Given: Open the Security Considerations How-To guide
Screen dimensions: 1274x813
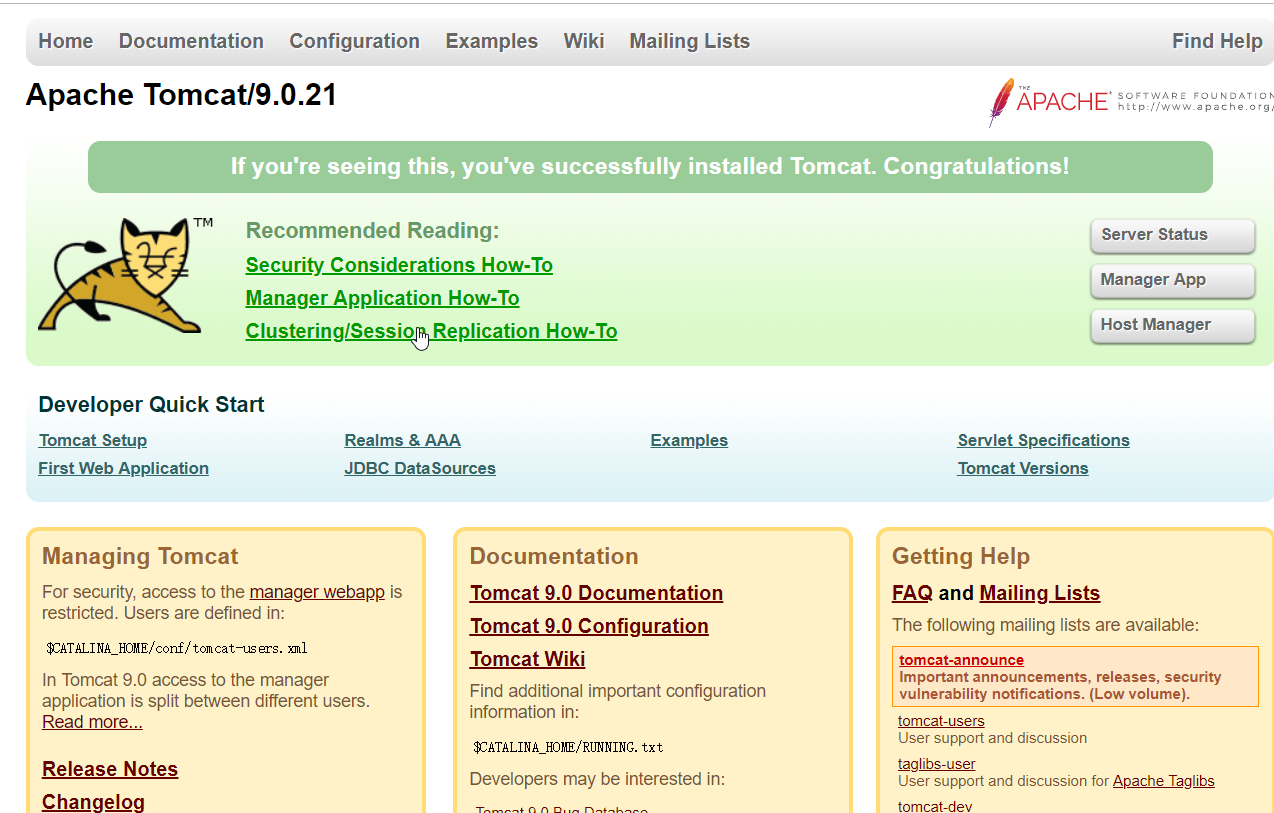Looking at the screenshot, I should (398, 265).
